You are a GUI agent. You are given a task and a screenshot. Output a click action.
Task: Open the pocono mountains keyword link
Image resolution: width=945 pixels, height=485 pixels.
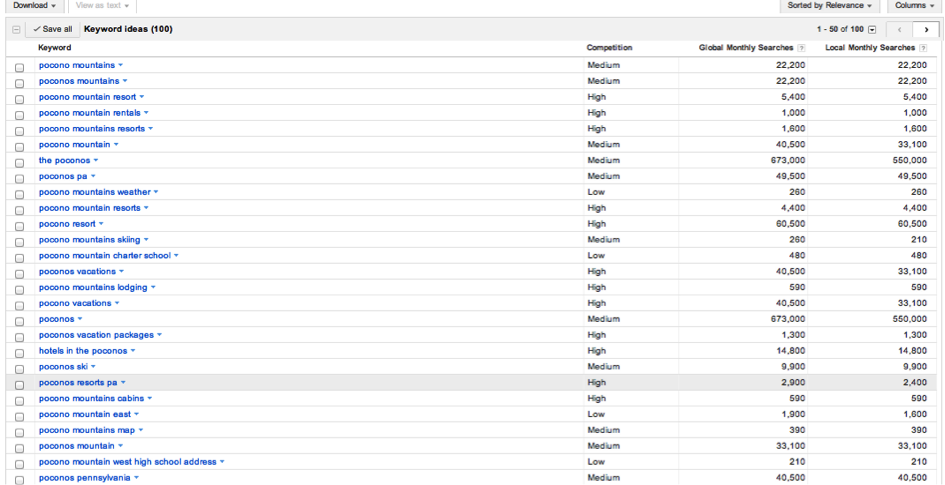pyautogui.click(x=77, y=65)
